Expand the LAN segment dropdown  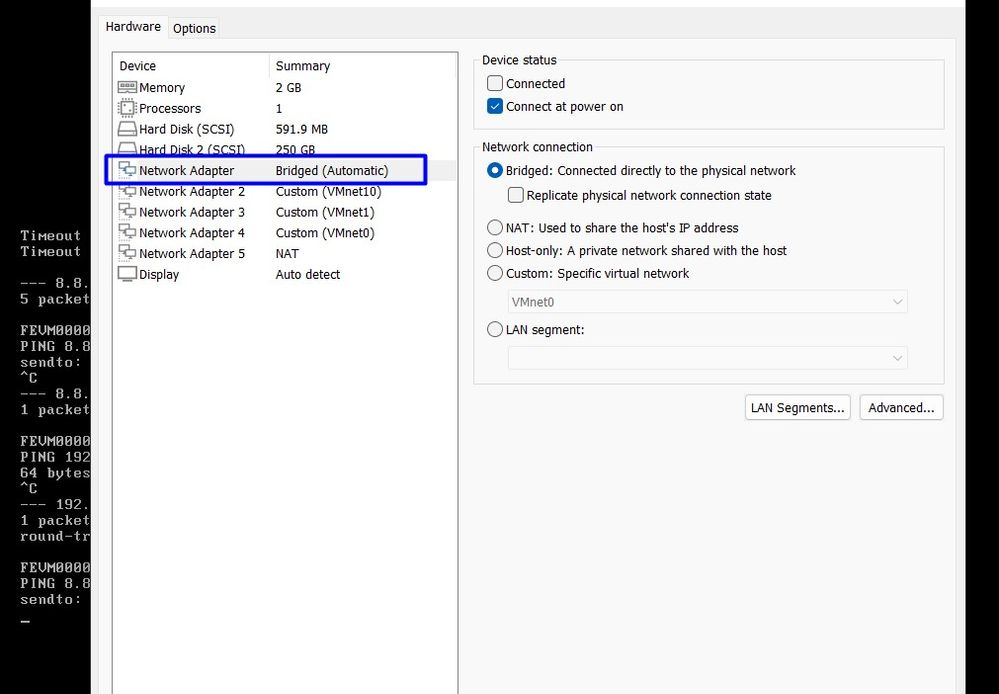(x=707, y=358)
